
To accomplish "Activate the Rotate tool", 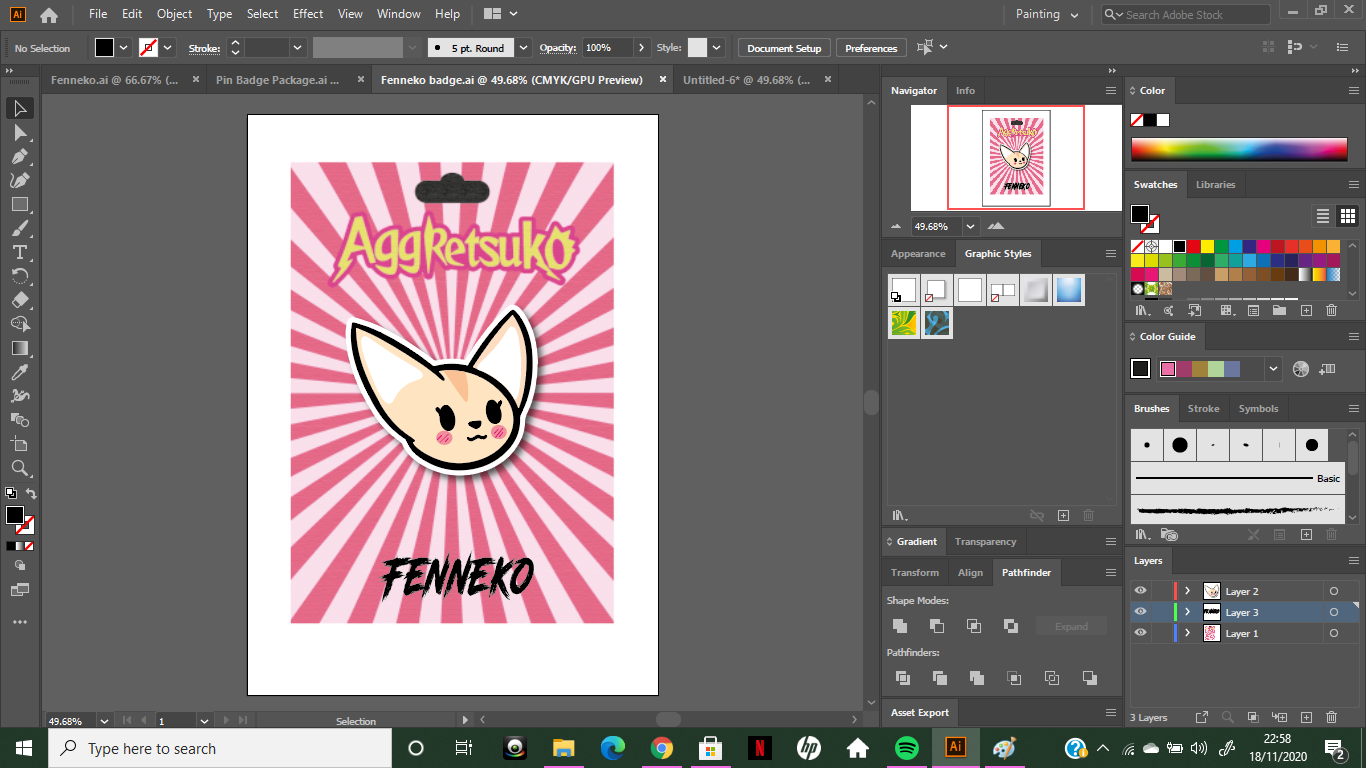I will point(20,276).
